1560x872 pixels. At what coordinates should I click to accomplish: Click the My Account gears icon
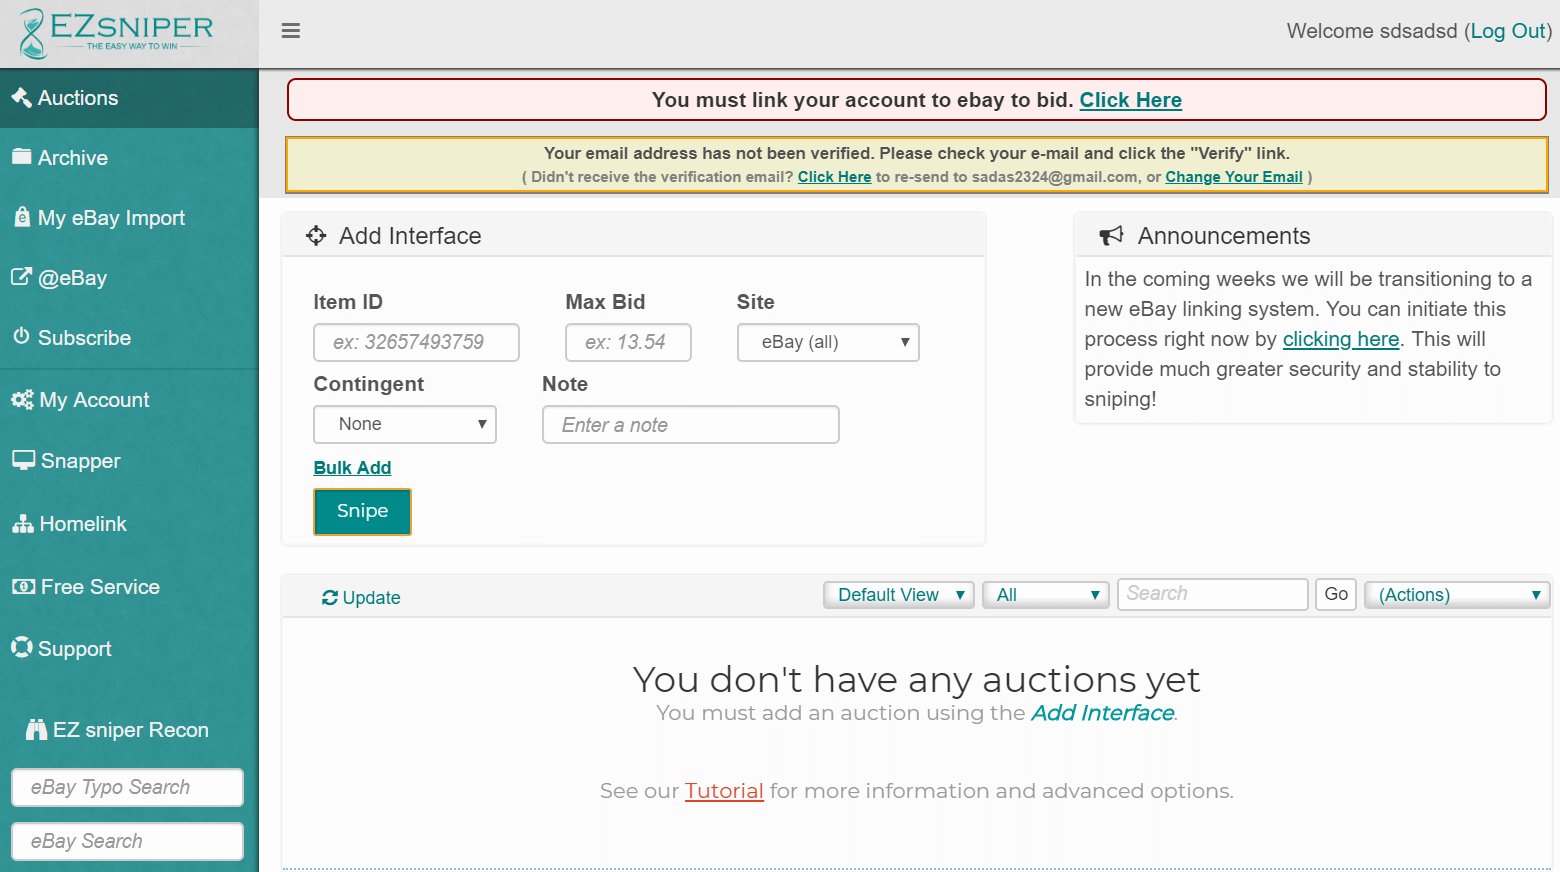coord(22,399)
